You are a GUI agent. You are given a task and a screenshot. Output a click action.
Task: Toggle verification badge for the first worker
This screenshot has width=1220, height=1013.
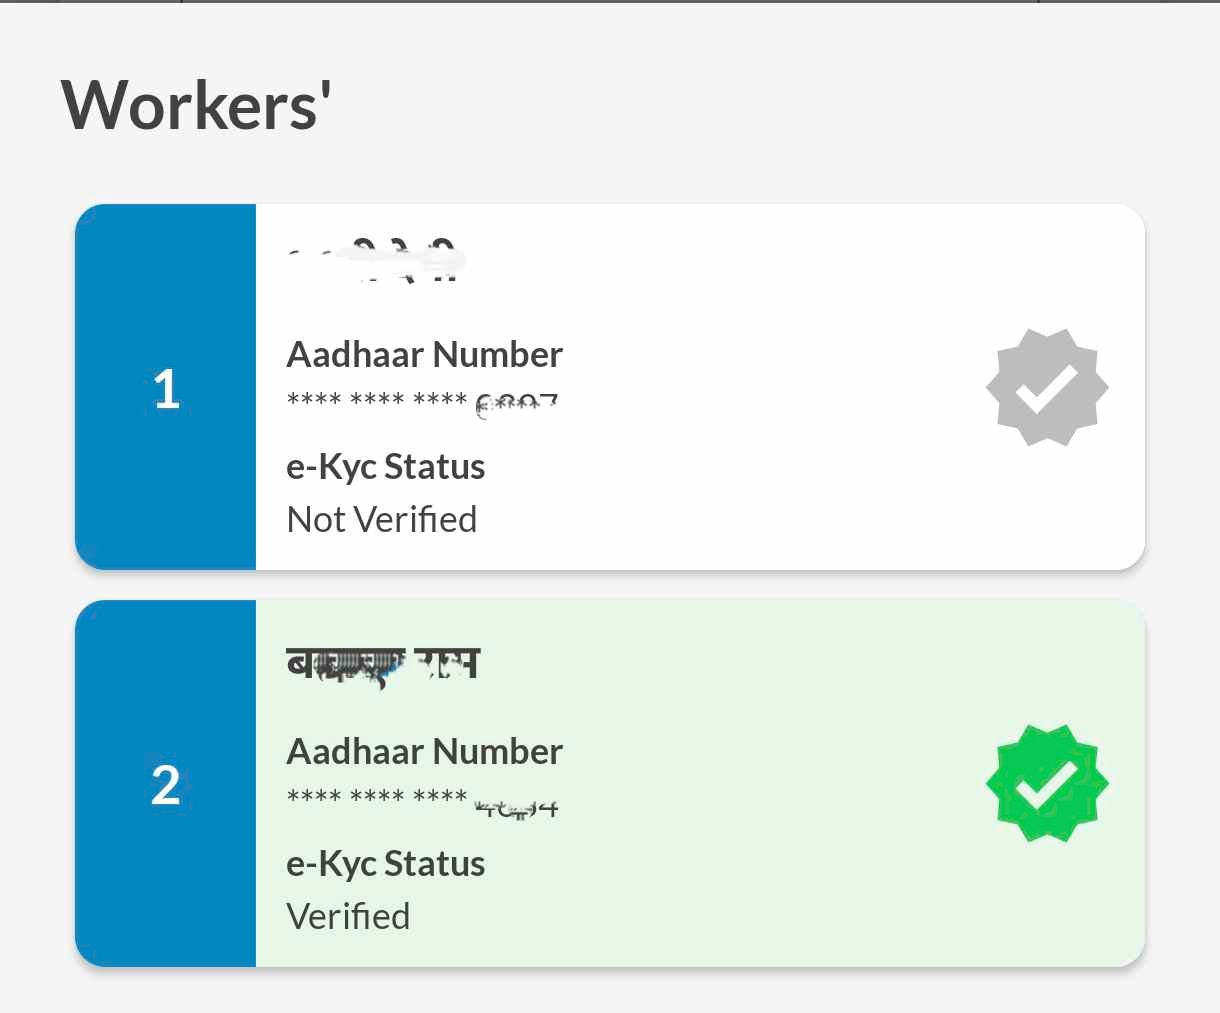1047,387
